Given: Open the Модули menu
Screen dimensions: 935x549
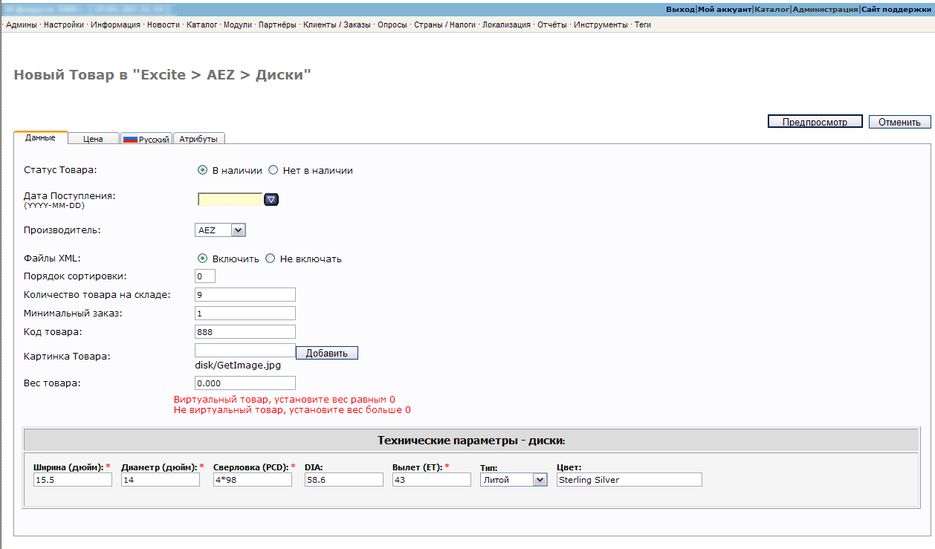Looking at the screenshot, I should tap(238, 25).
